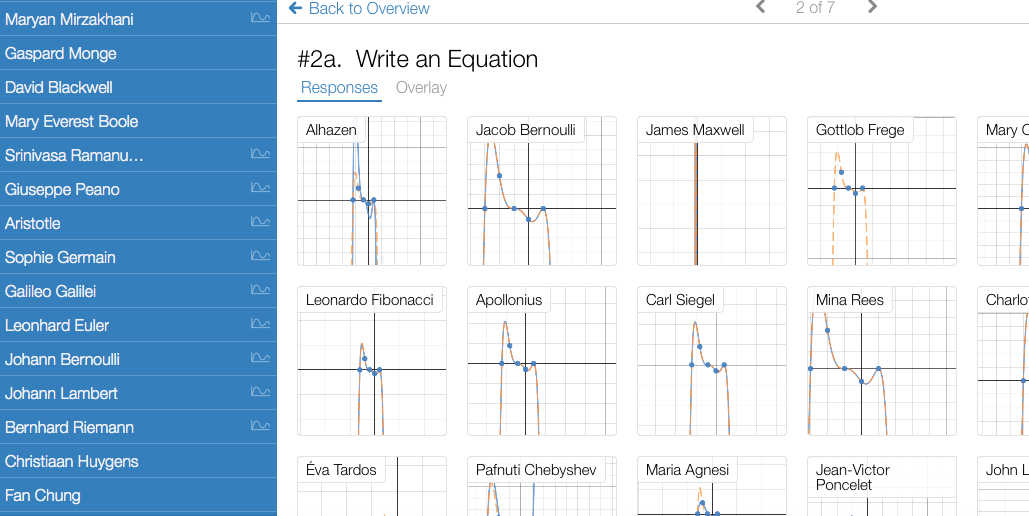Select Gaspard Monge in the student list

click(x=61, y=54)
